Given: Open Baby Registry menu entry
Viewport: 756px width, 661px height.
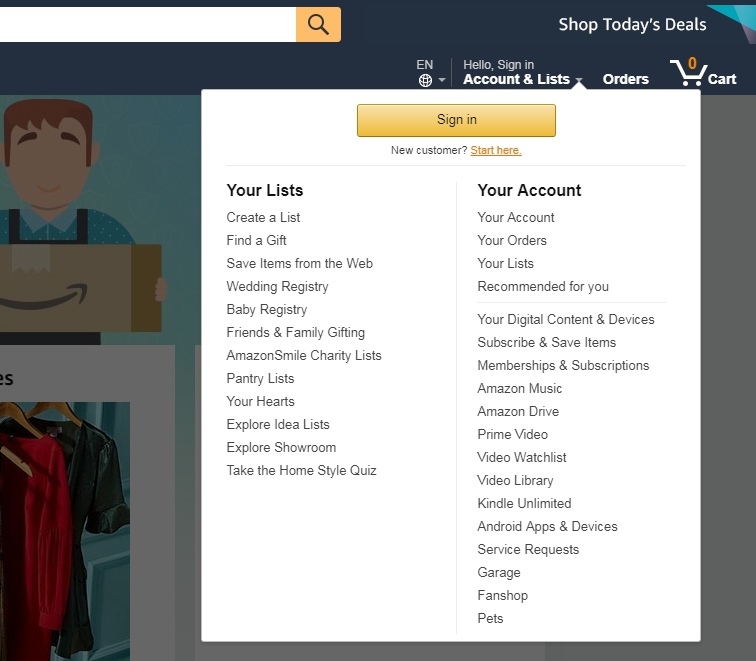Looking at the screenshot, I should 266,309.
